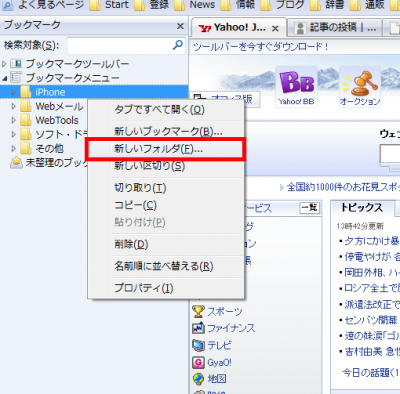Open the GyaO! service link
400x394 pixels.
[219, 362]
